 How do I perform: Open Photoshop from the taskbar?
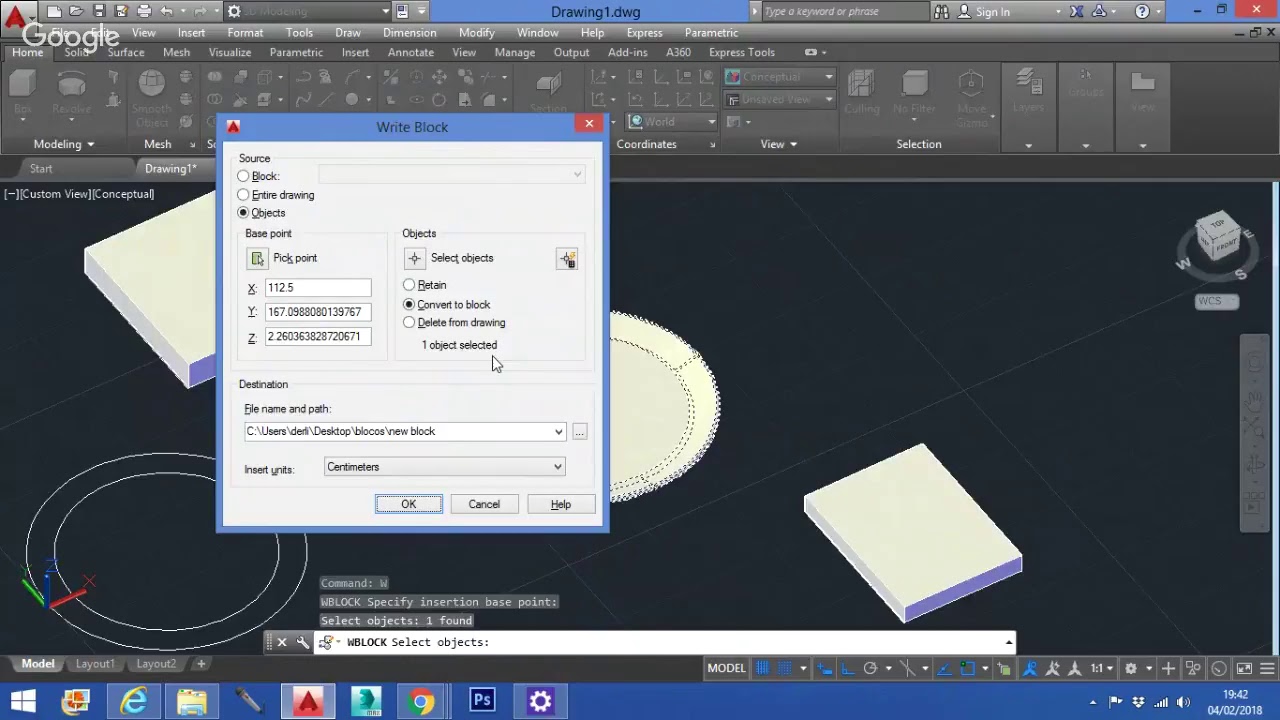(x=482, y=701)
